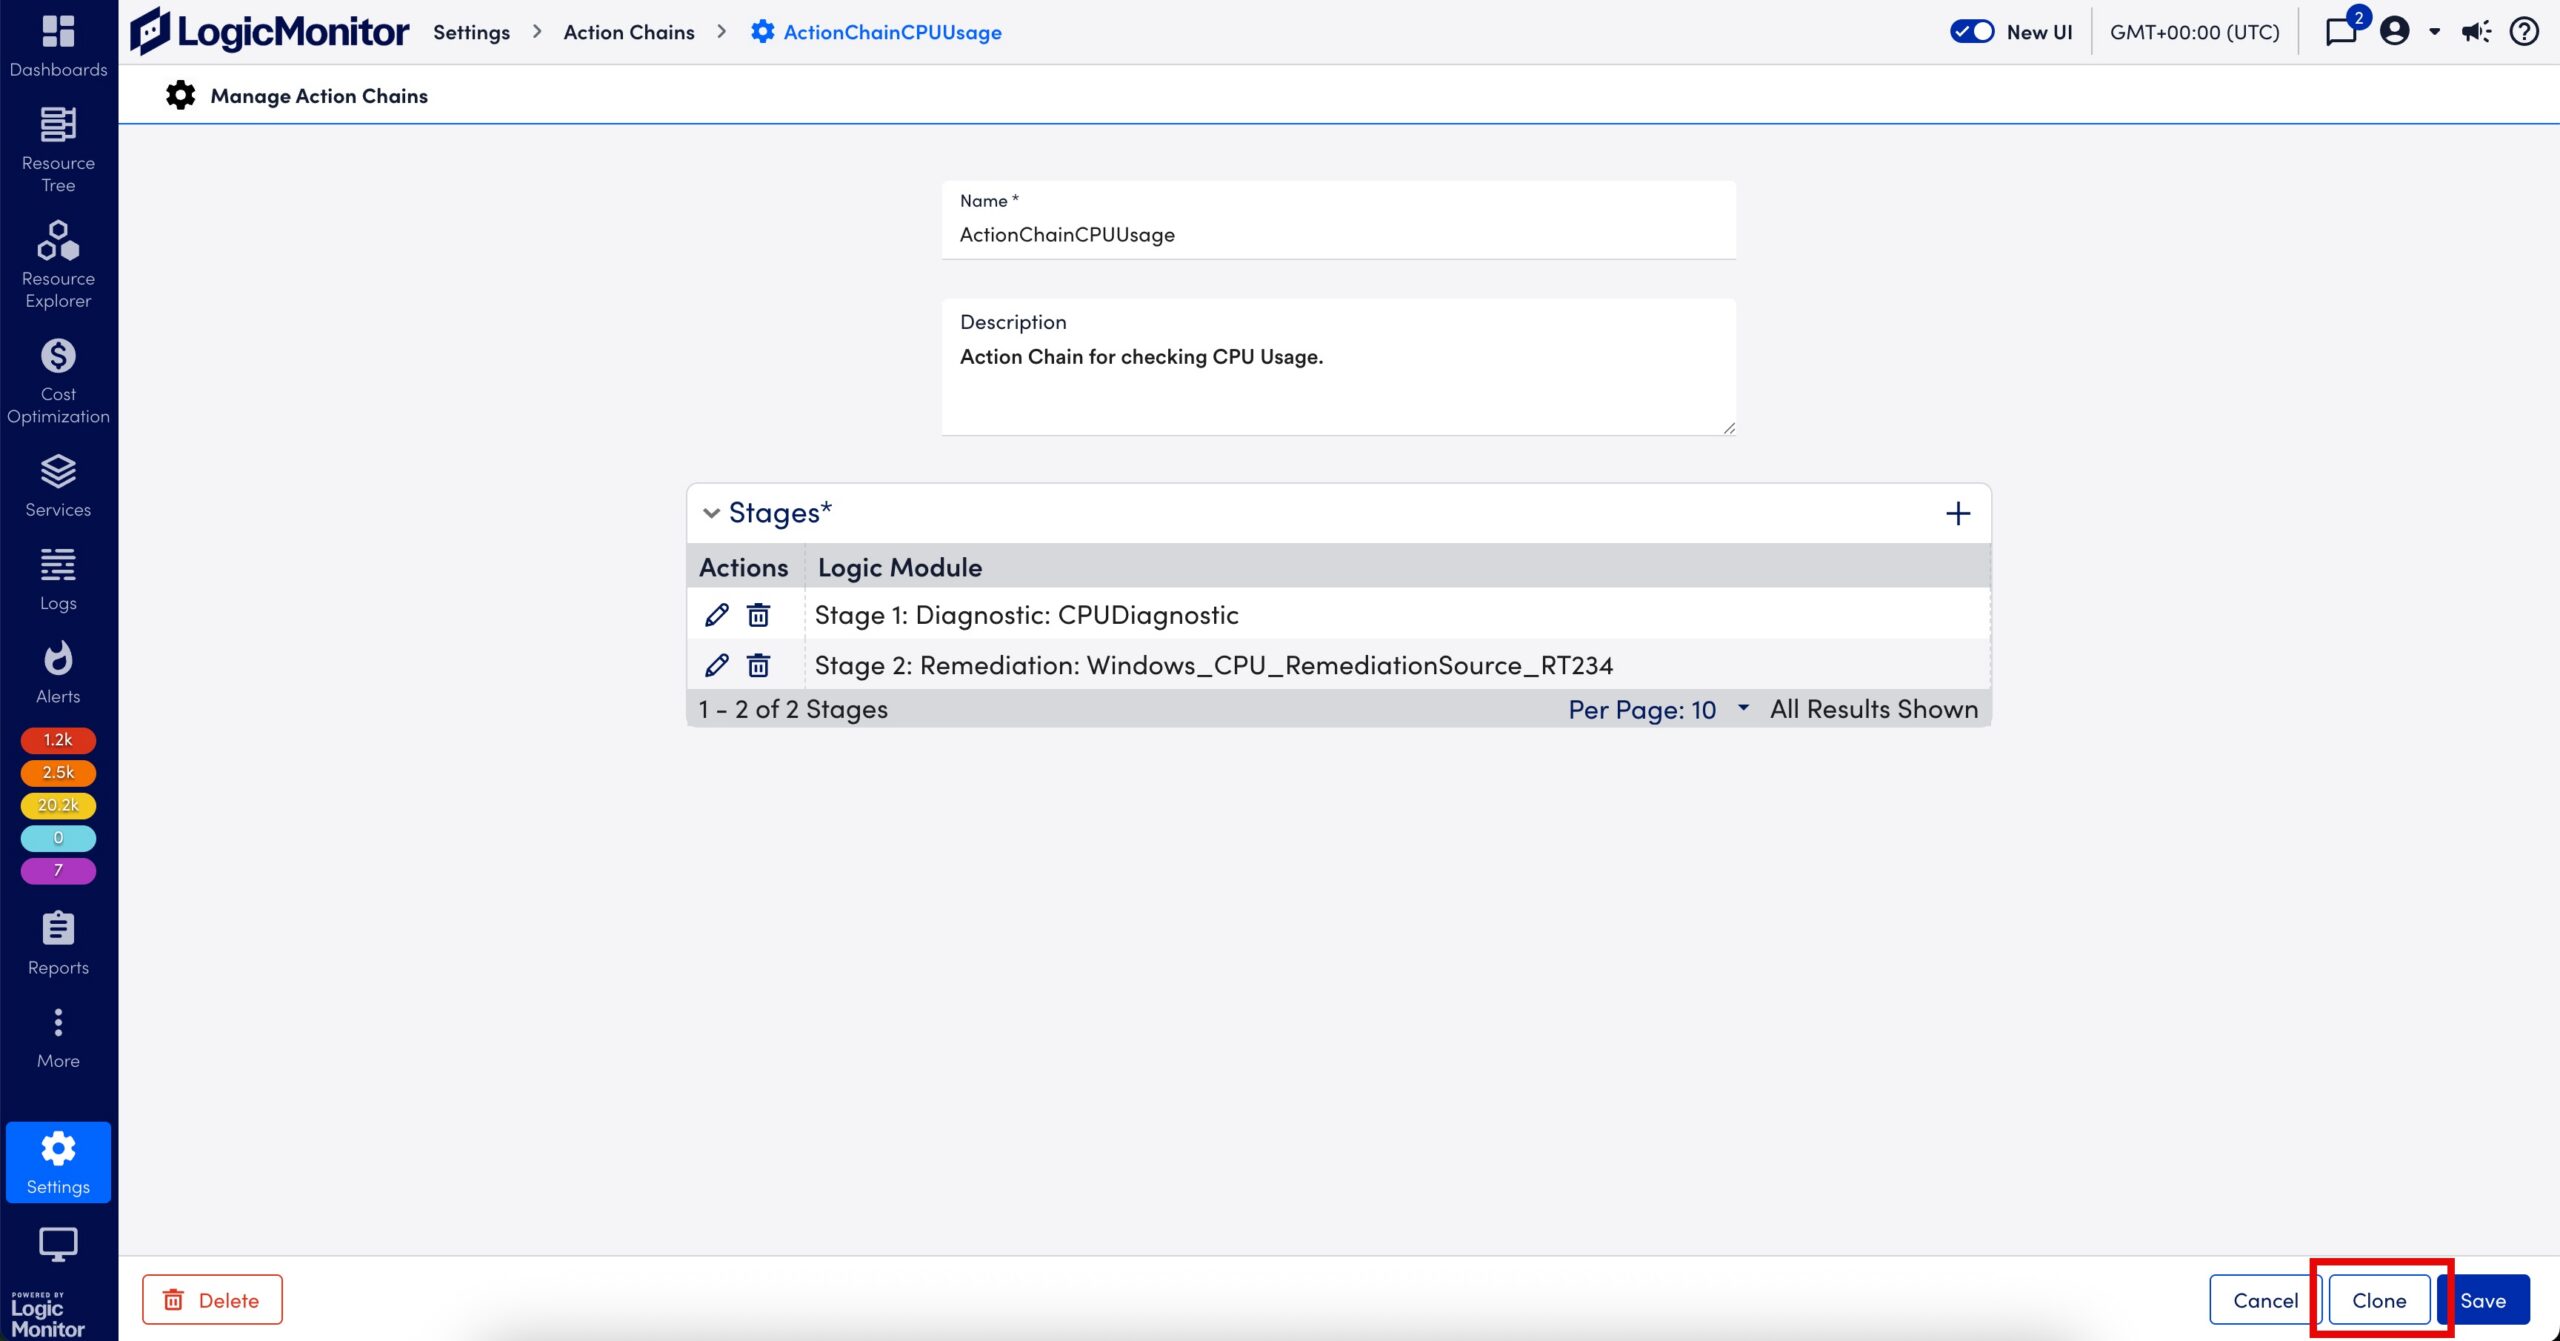Delete Stage 2 Remediation with trash icon

point(758,665)
